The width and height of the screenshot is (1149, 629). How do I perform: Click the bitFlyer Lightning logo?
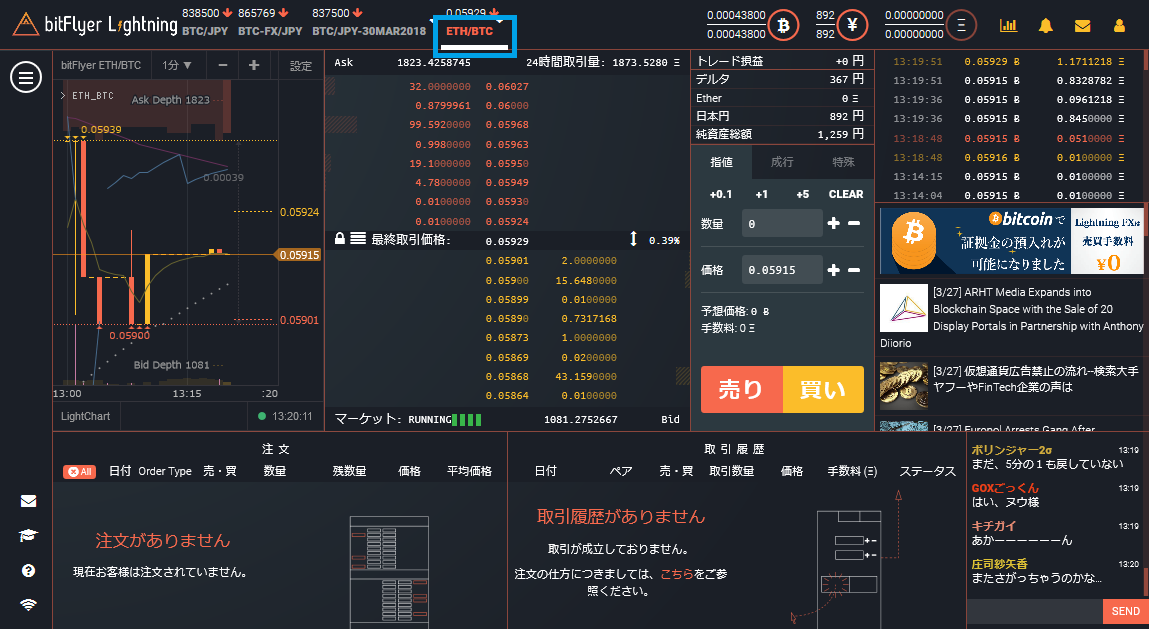coord(95,24)
